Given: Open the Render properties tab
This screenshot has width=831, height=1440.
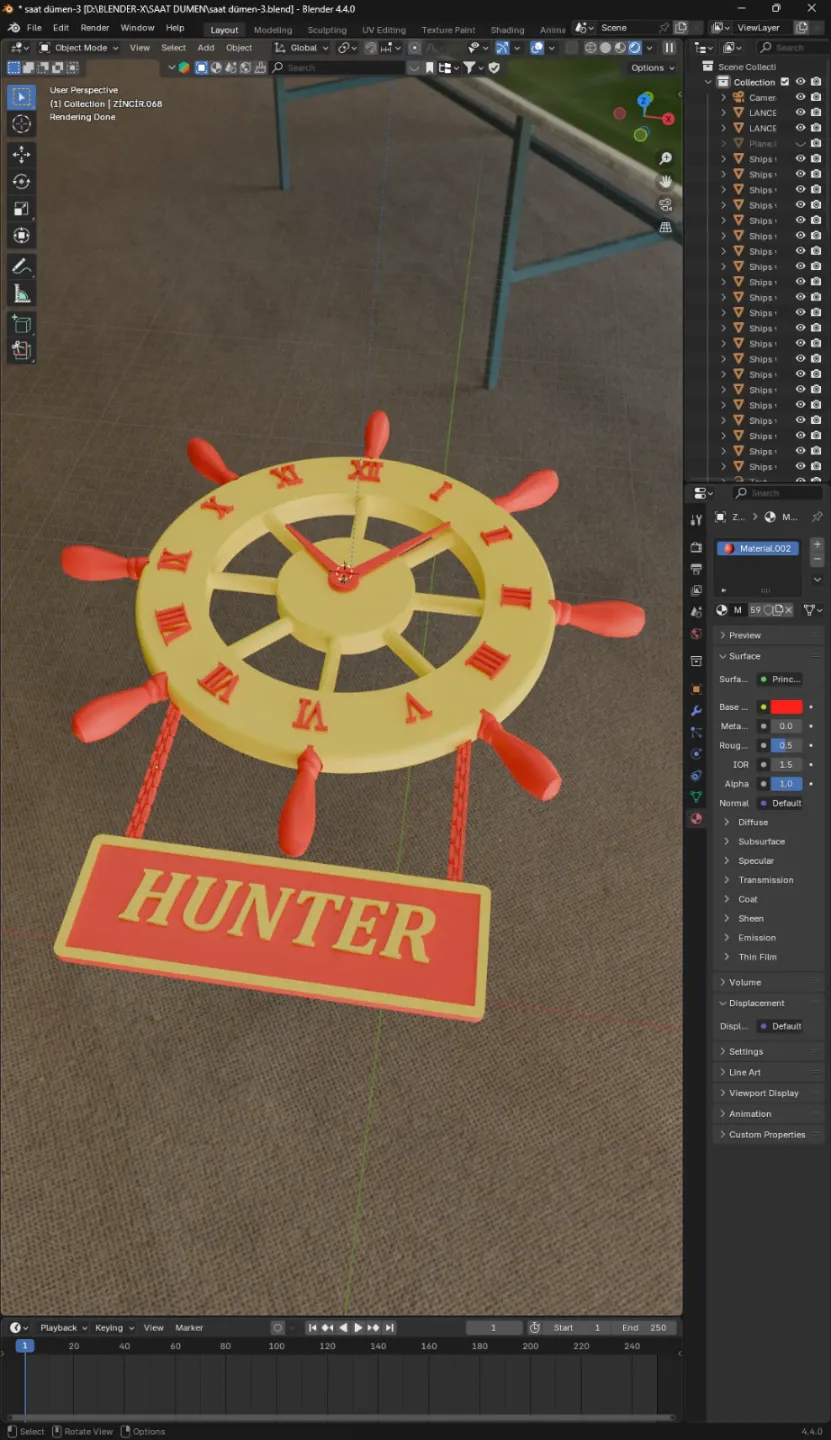Looking at the screenshot, I should coord(696,548).
